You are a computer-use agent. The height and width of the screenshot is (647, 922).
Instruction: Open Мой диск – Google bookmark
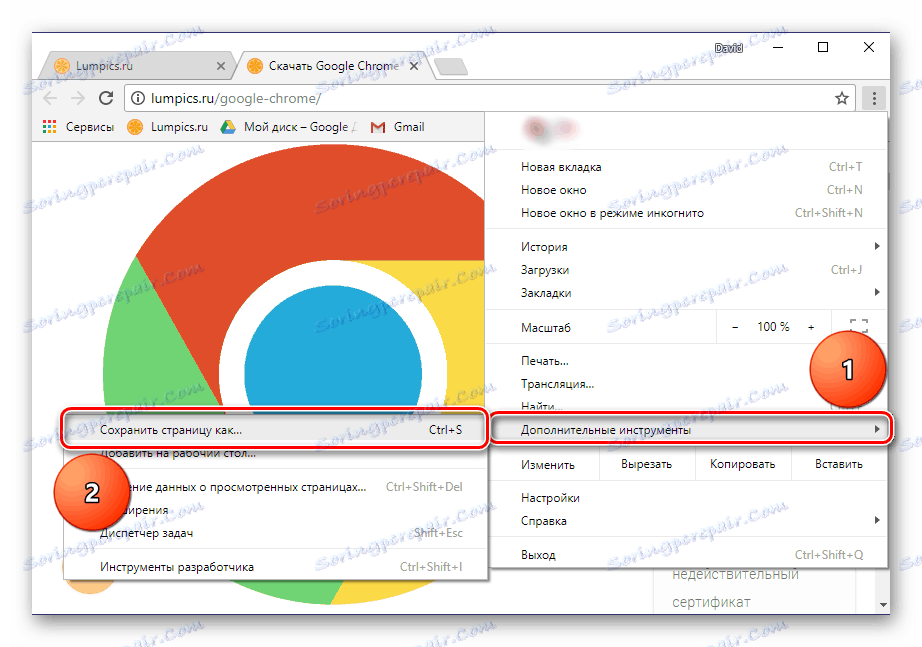pos(289,127)
